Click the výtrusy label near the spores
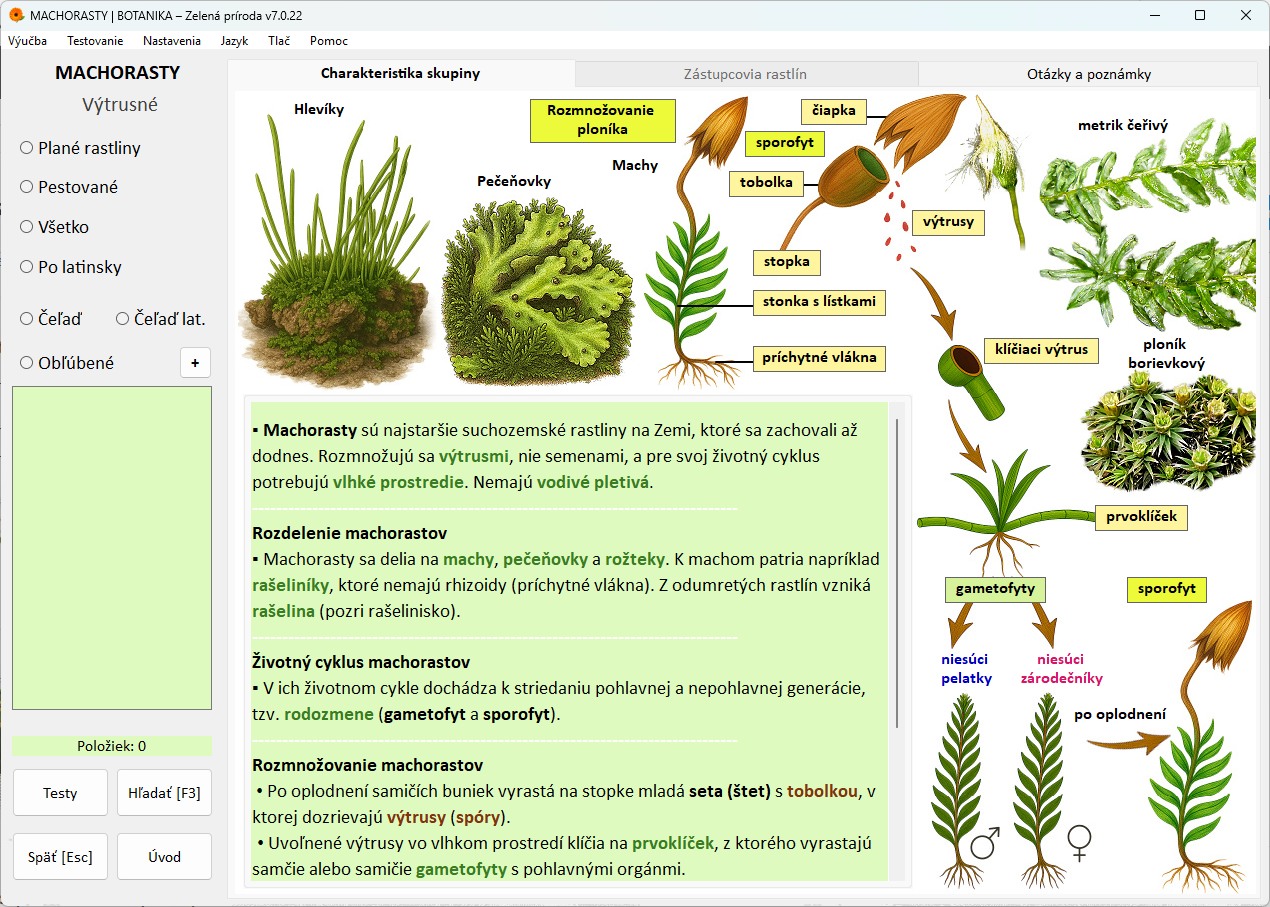 [x=949, y=222]
